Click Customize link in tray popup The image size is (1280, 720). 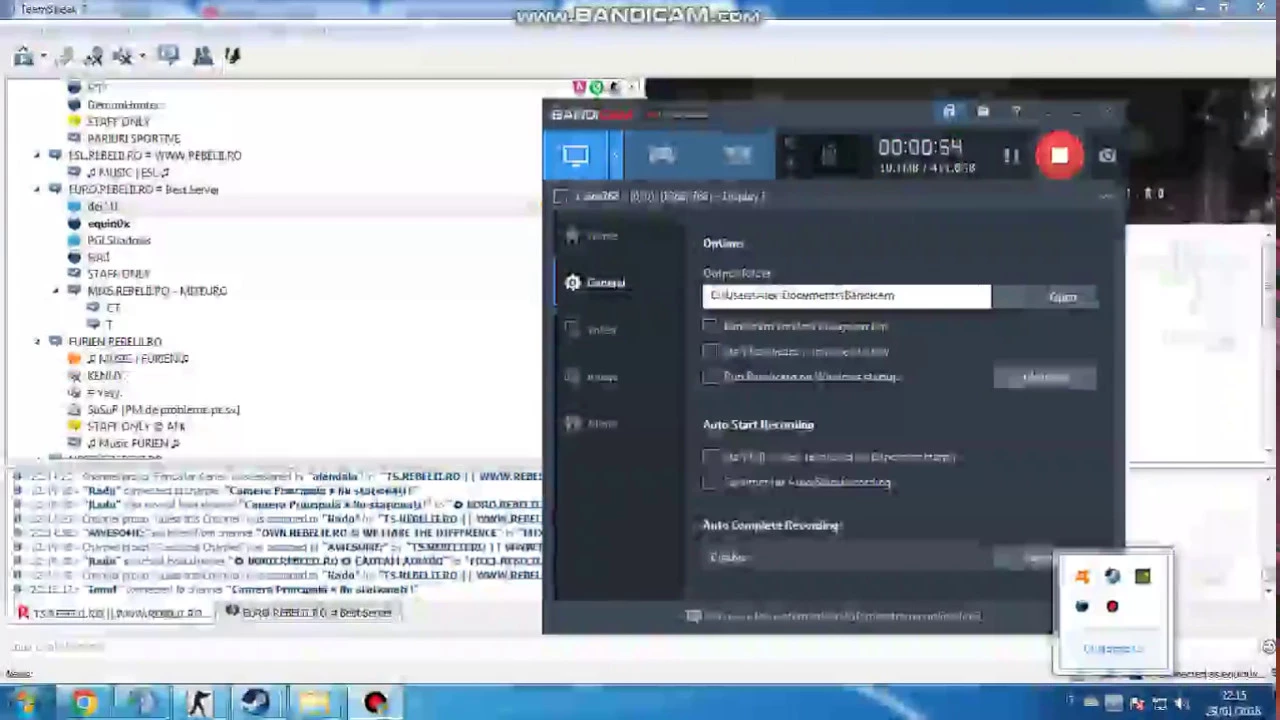point(1112,649)
